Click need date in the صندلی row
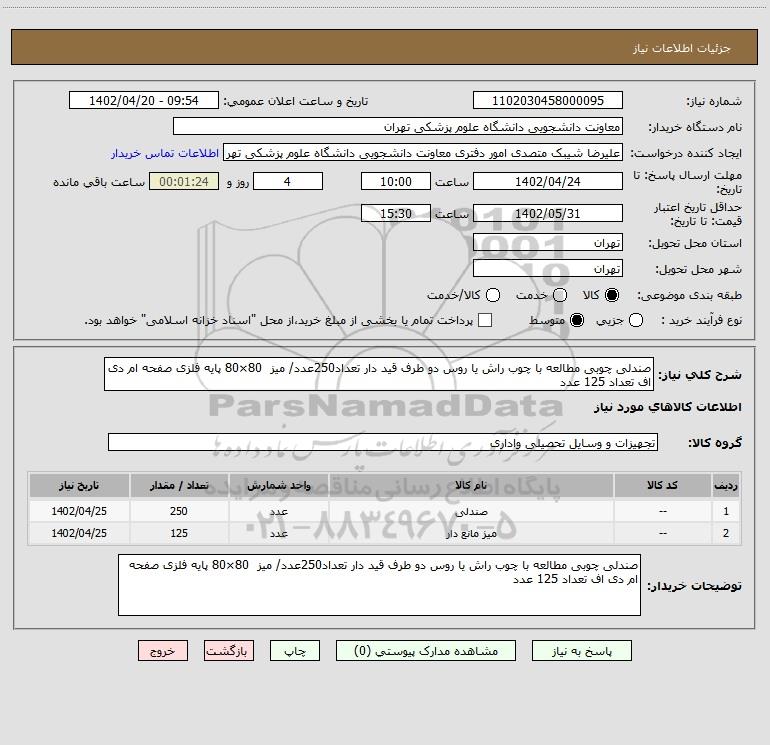The height and width of the screenshot is (745, 770). click(x=79, y=511)
